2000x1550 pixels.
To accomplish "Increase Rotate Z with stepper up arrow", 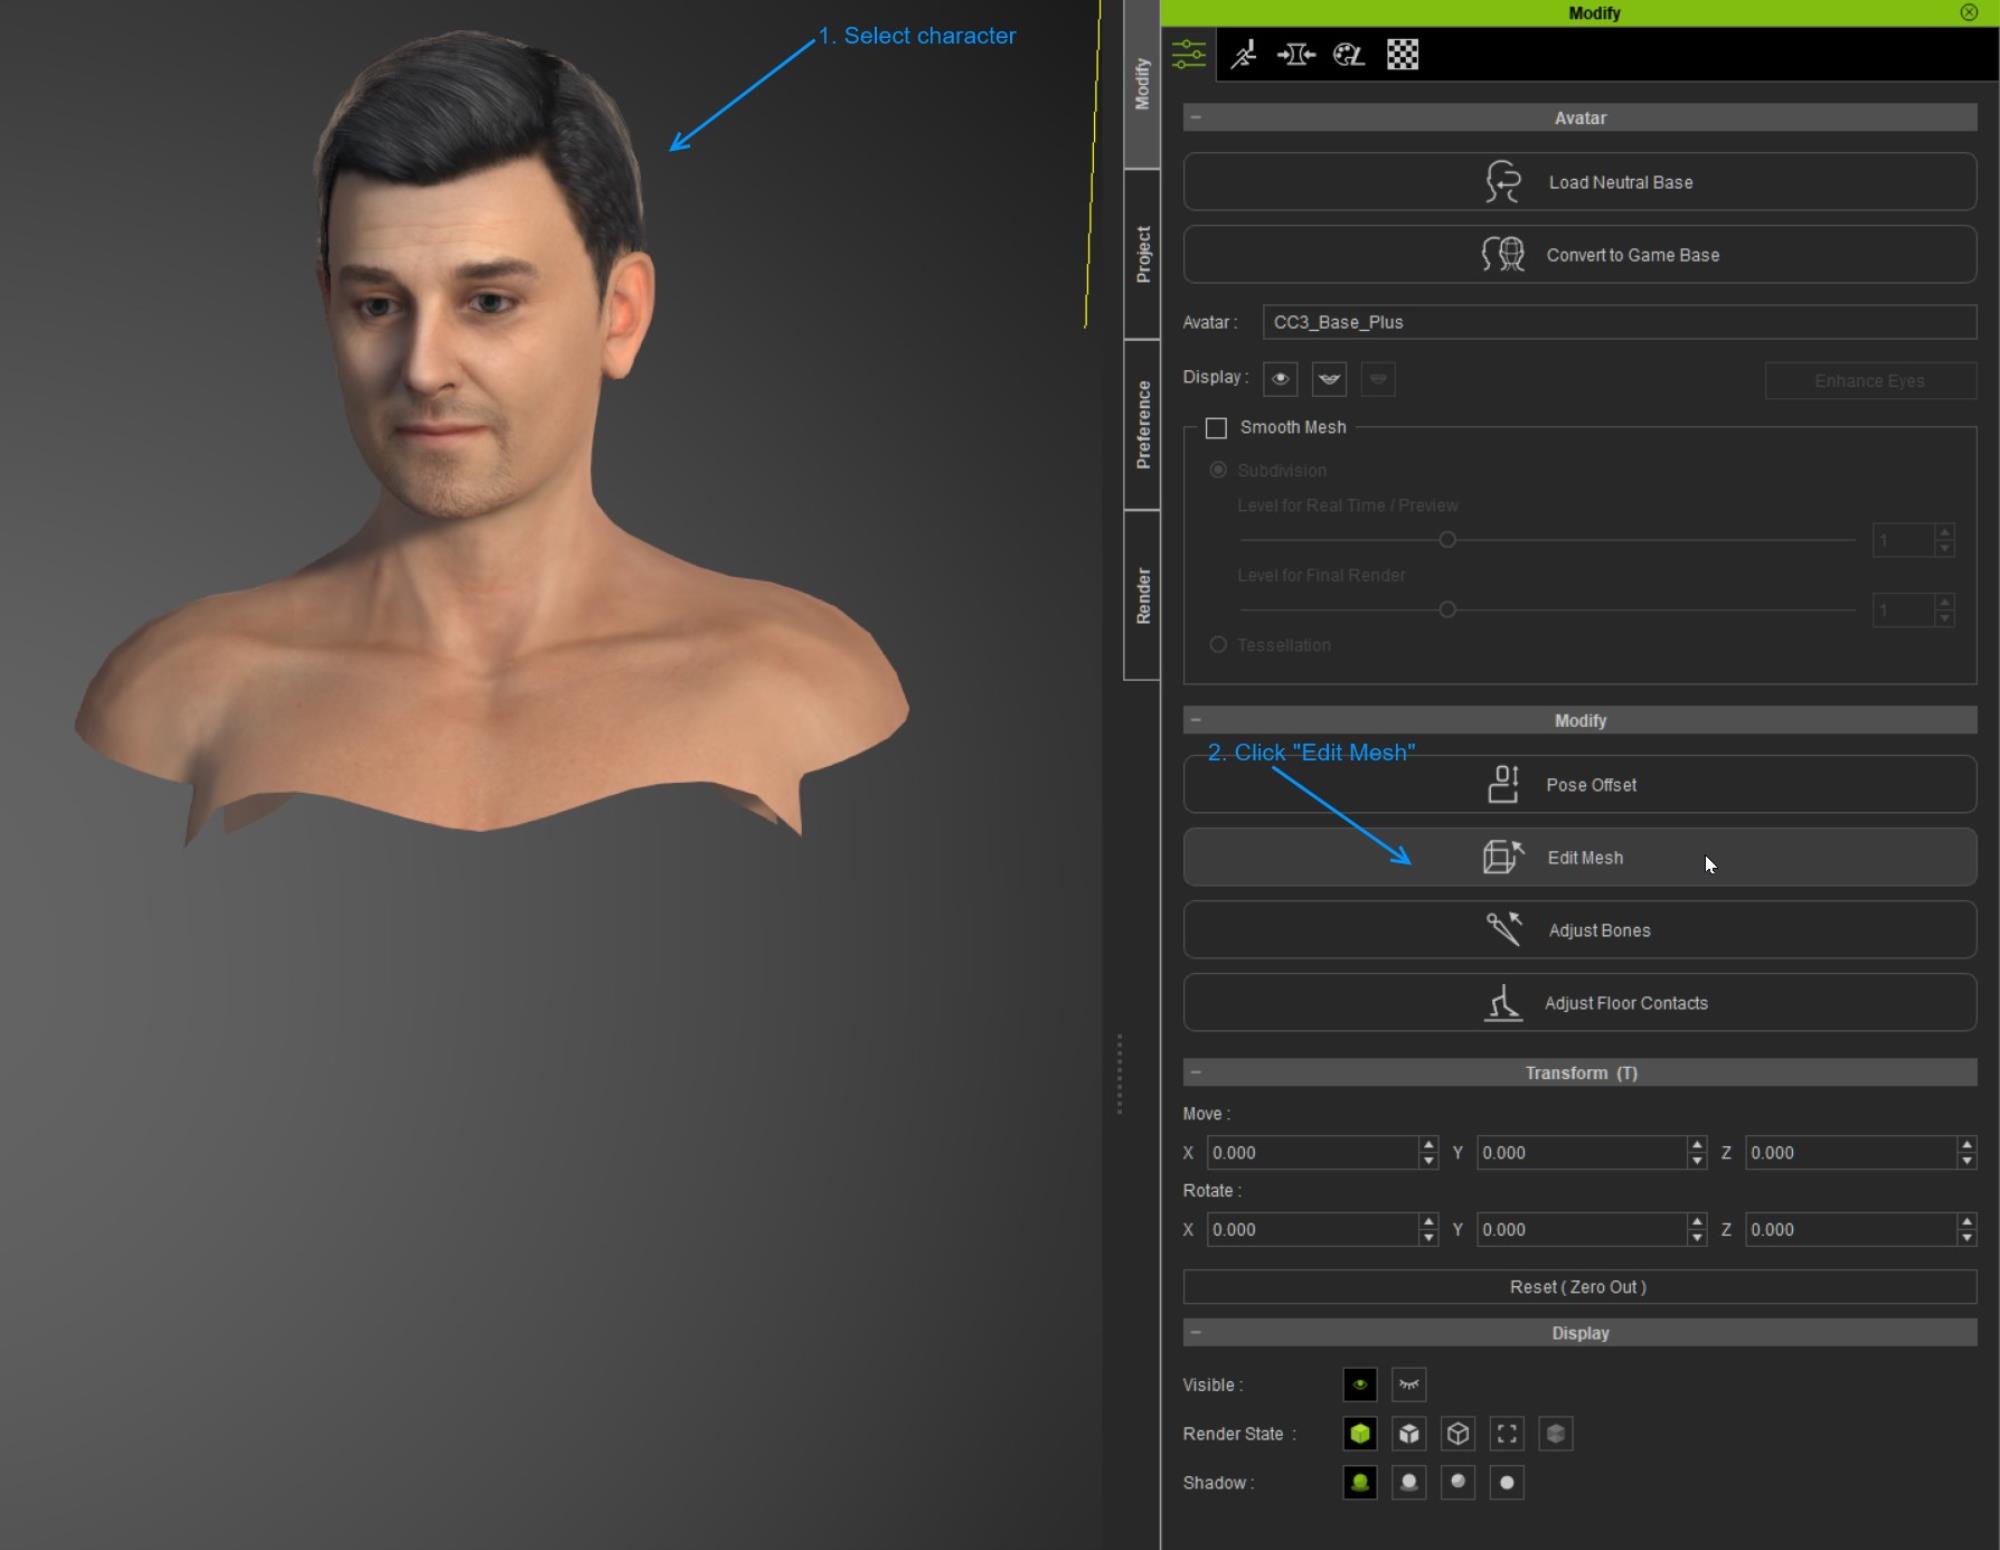I will 1967,1222.
